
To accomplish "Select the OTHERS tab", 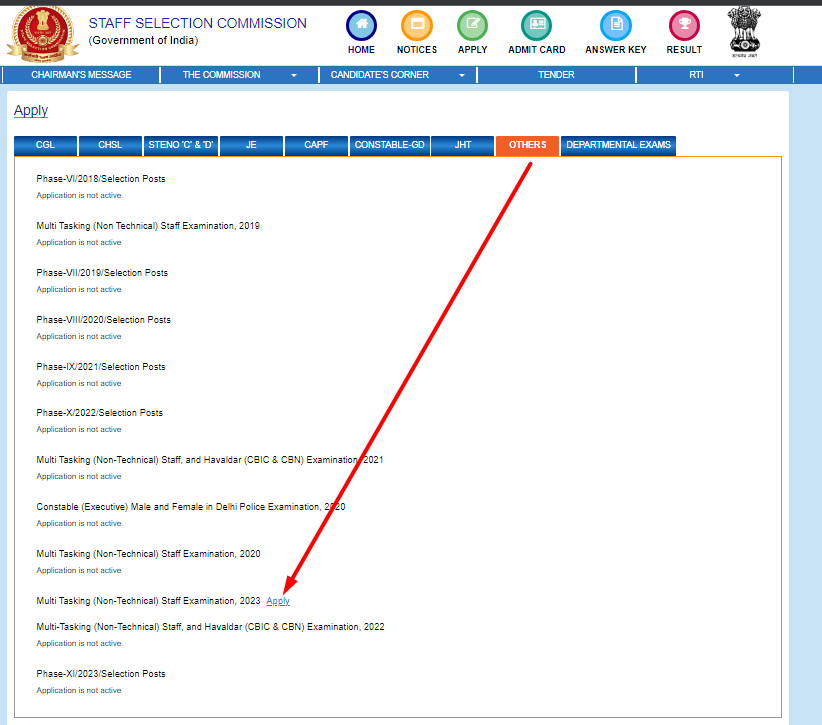I will (527, 145).
